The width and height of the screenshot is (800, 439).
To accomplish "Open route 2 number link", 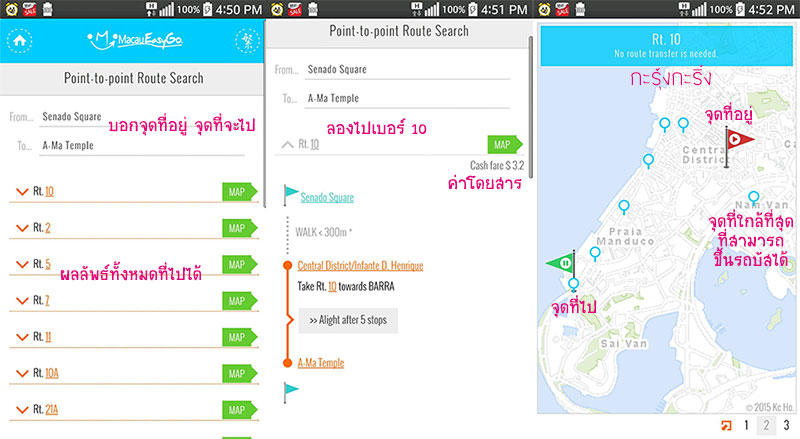I will pyautogui.click(x=47, y=228).
